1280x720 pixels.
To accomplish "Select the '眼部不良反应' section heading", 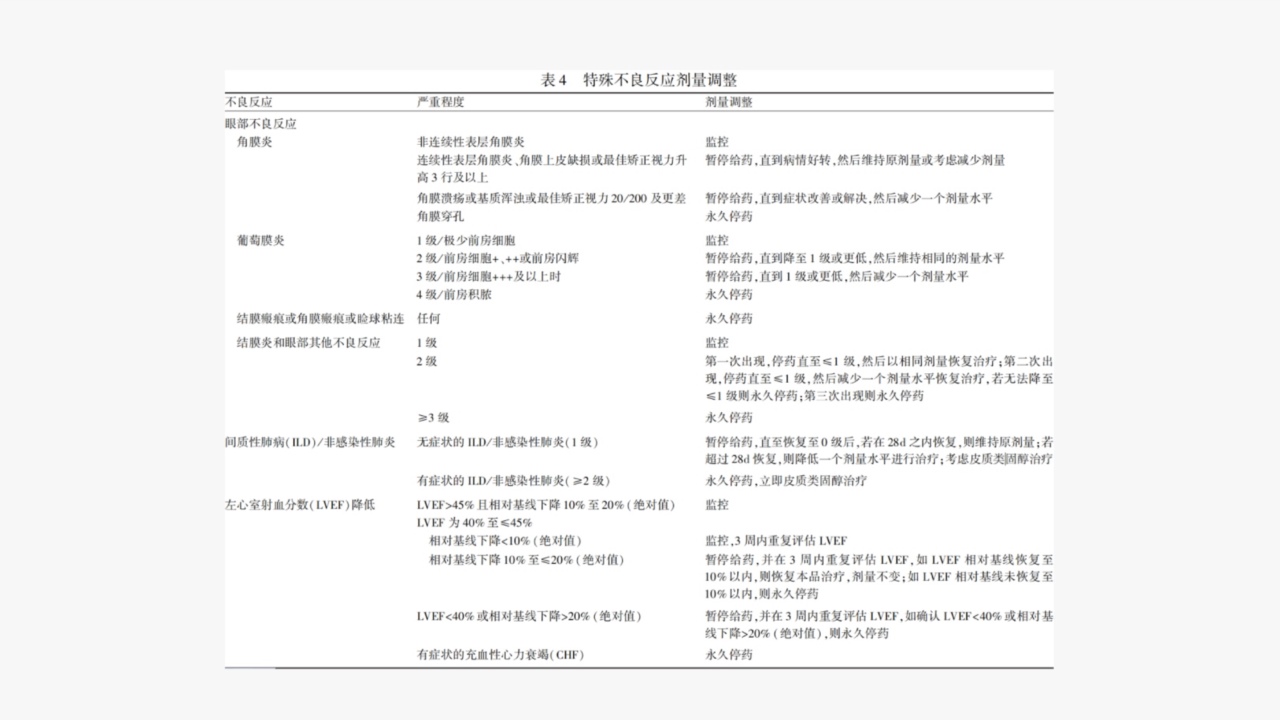I will coord(261,125).
